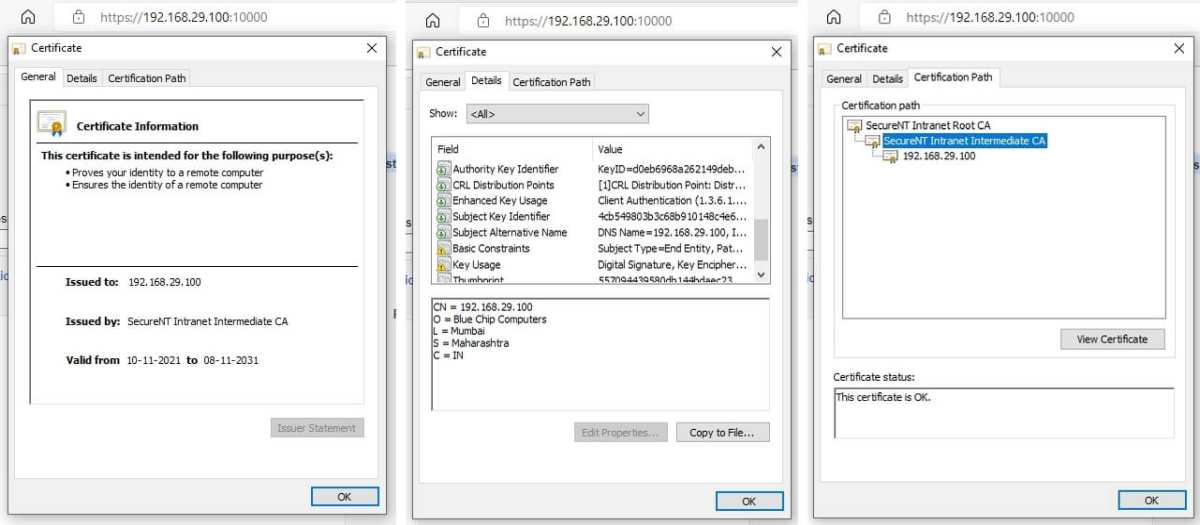
Task: Click Authority Key Identifier field icon
Action: click(443, 169)
